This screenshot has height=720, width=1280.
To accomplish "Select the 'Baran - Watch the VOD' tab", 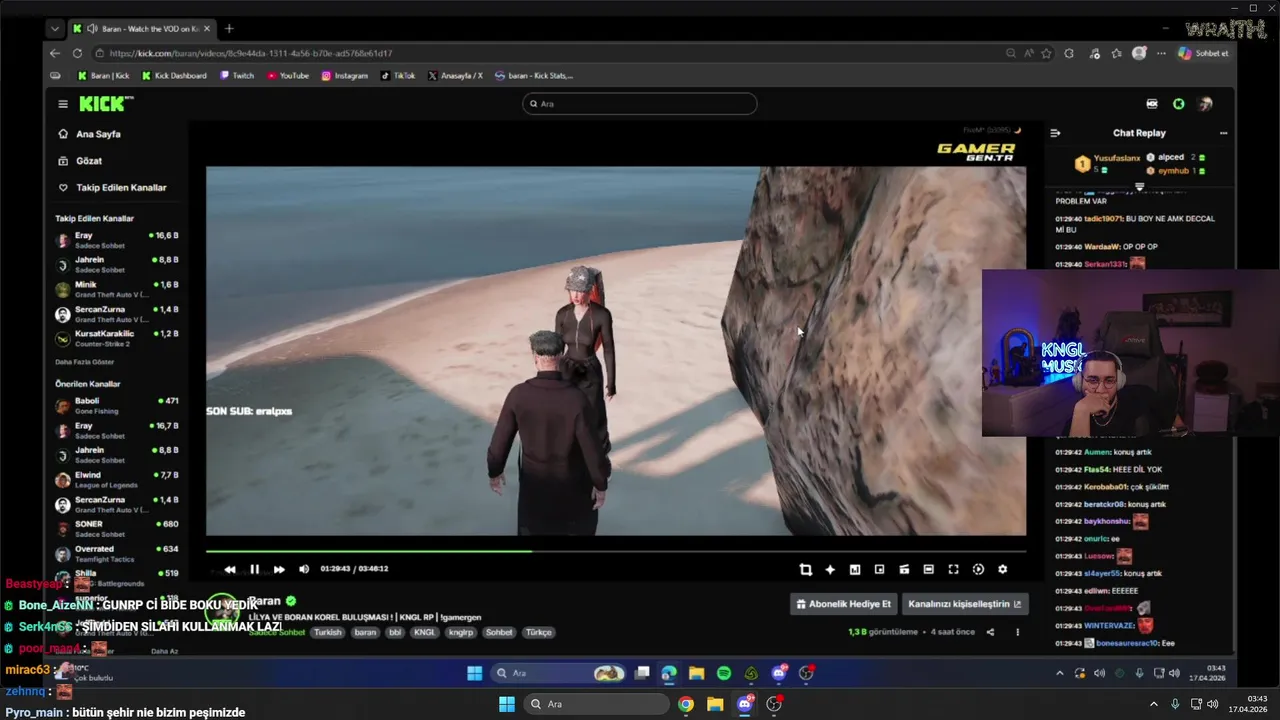I will (x=142, y=29).
